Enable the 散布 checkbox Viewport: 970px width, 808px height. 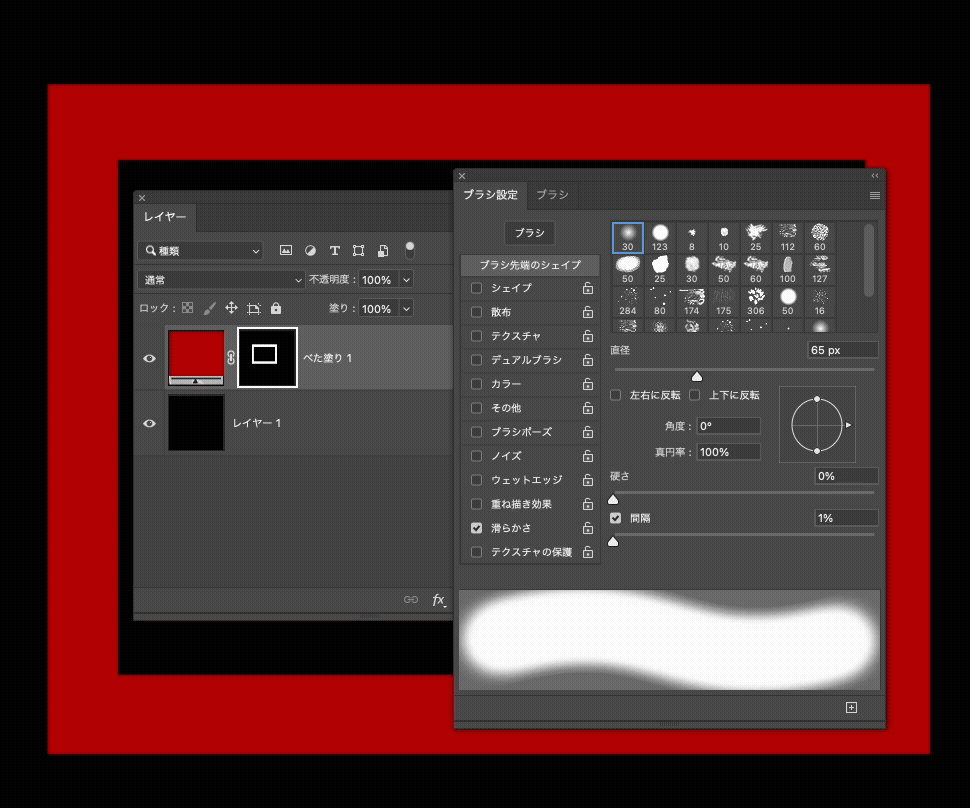pos(476,312)
